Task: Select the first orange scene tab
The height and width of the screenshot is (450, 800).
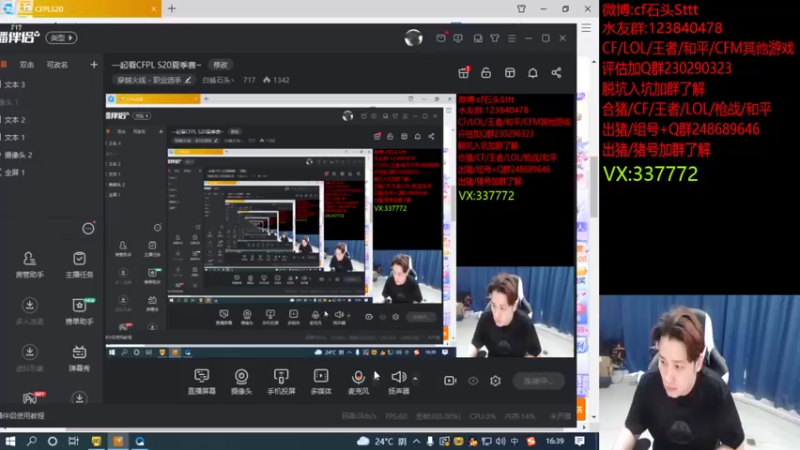Action: pos(3,65)
